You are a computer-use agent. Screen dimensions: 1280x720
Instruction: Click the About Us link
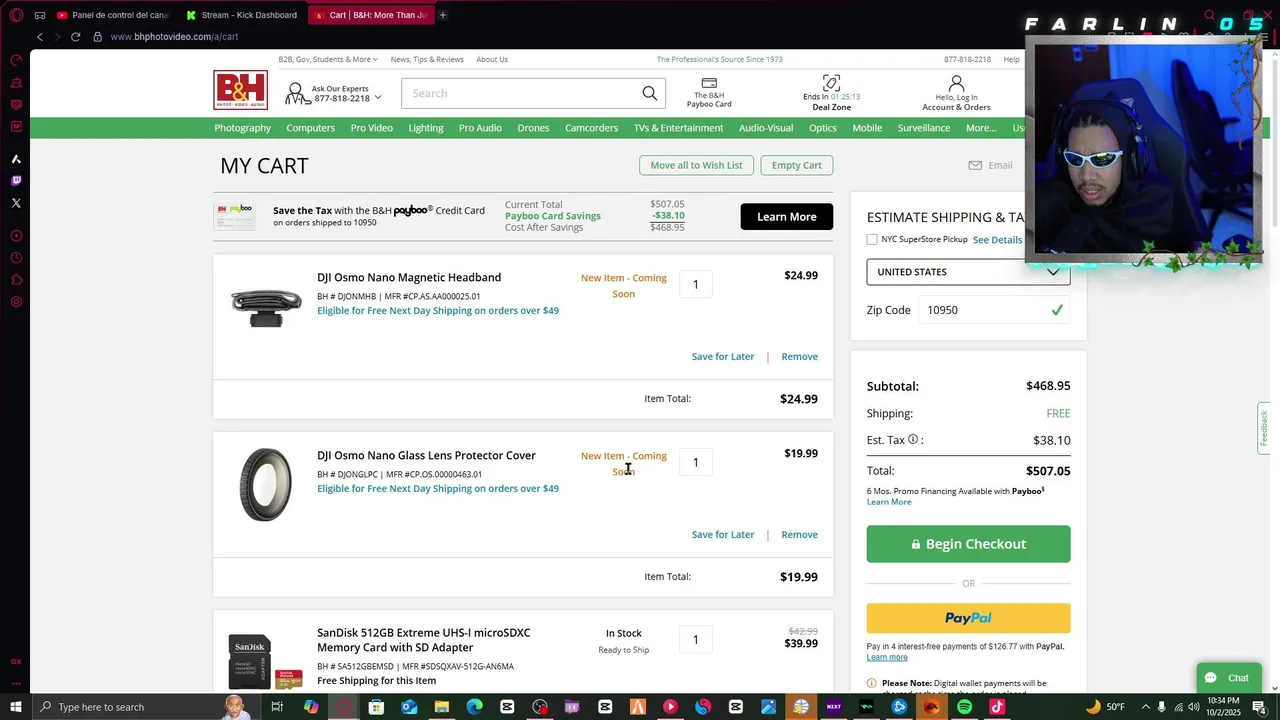coord(492,59)
